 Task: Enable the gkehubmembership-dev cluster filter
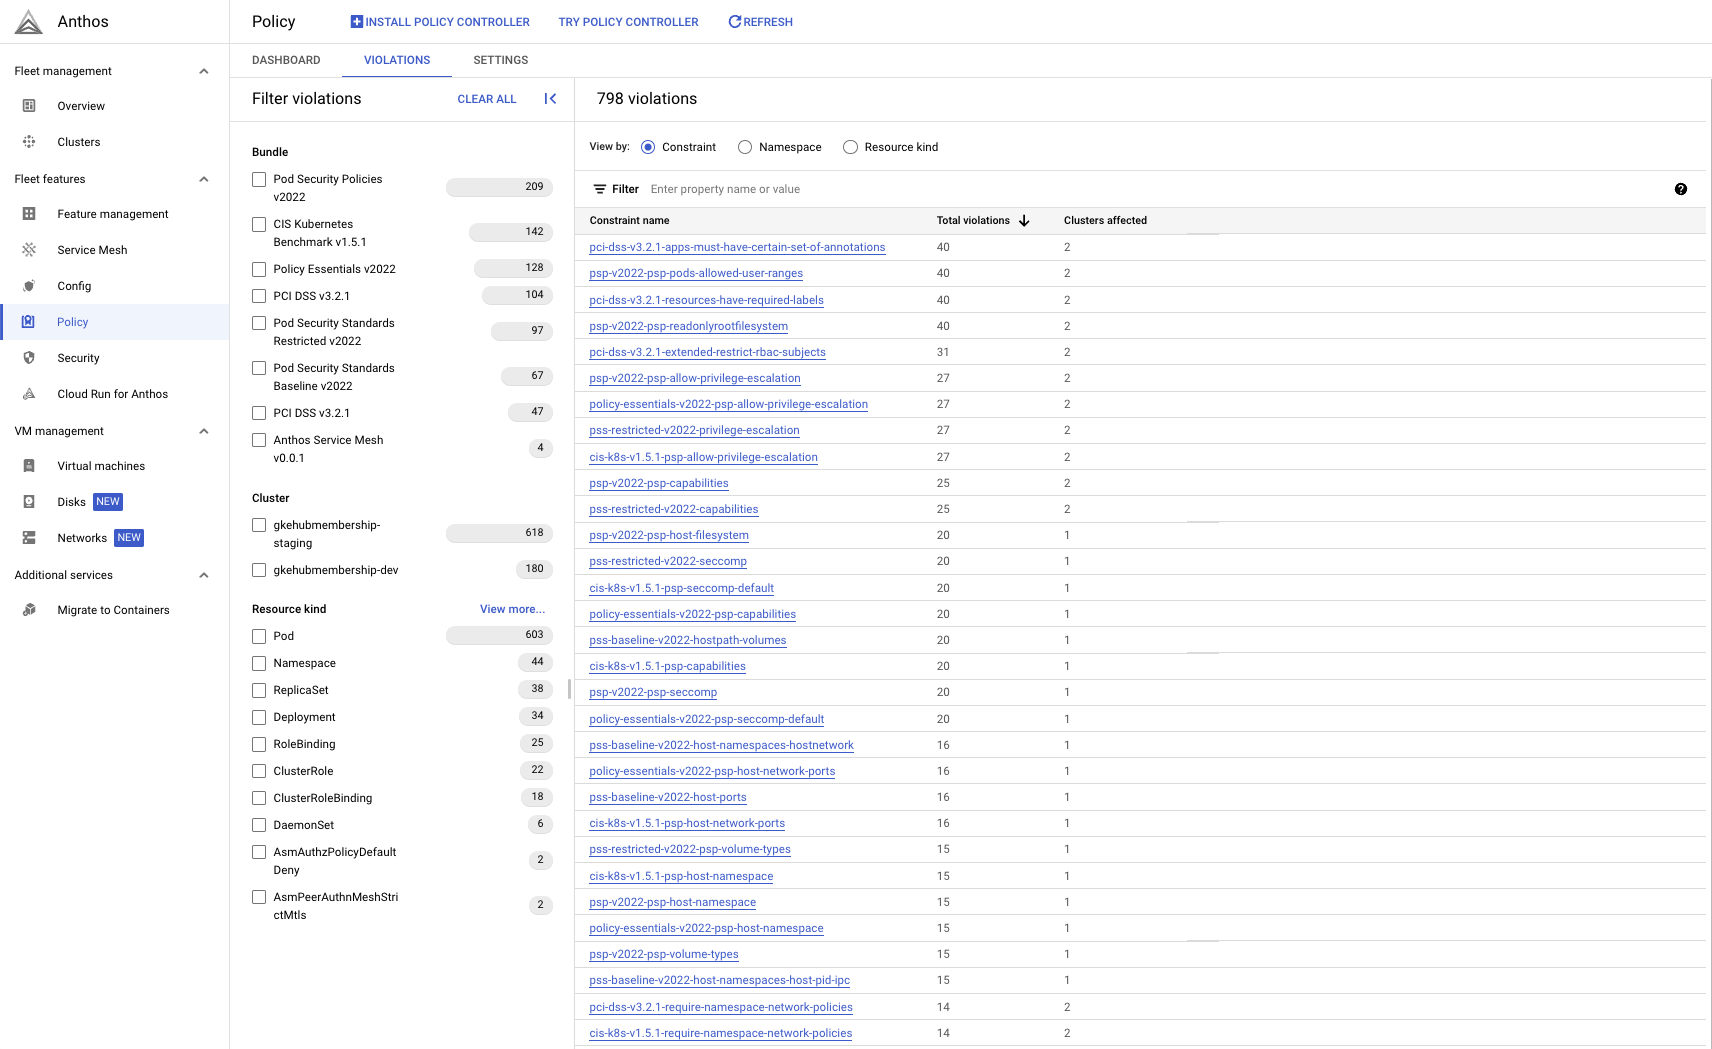[259, 570]
